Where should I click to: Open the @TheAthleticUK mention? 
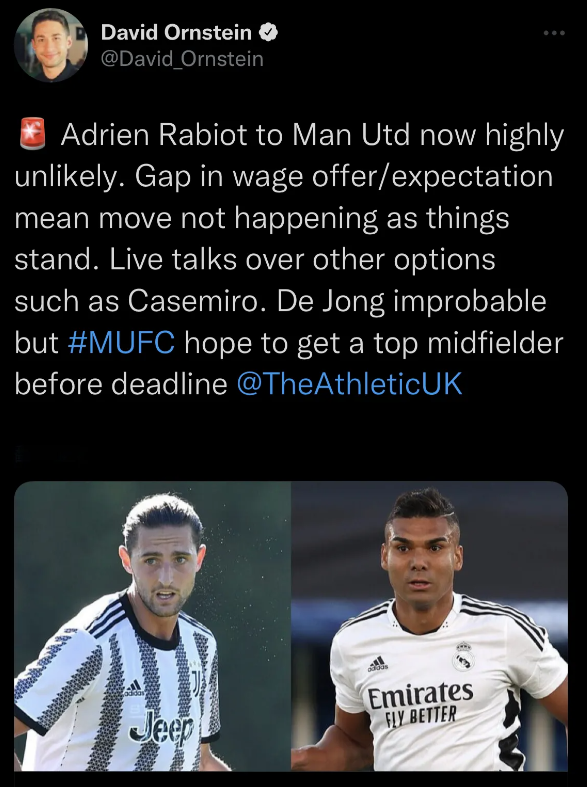click(x=349, y=384)
